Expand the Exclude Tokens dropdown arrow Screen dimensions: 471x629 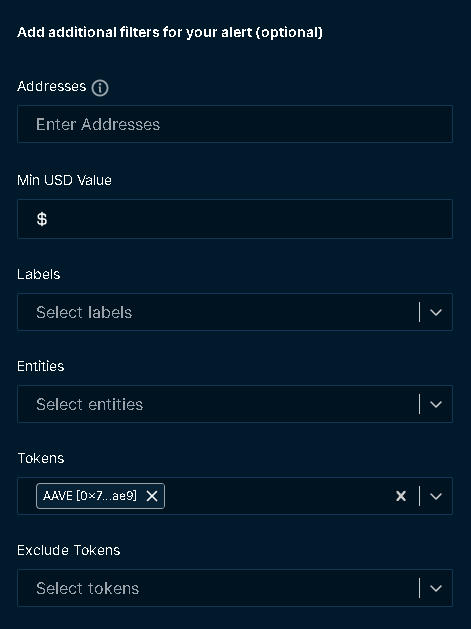(x=436, y=588)
